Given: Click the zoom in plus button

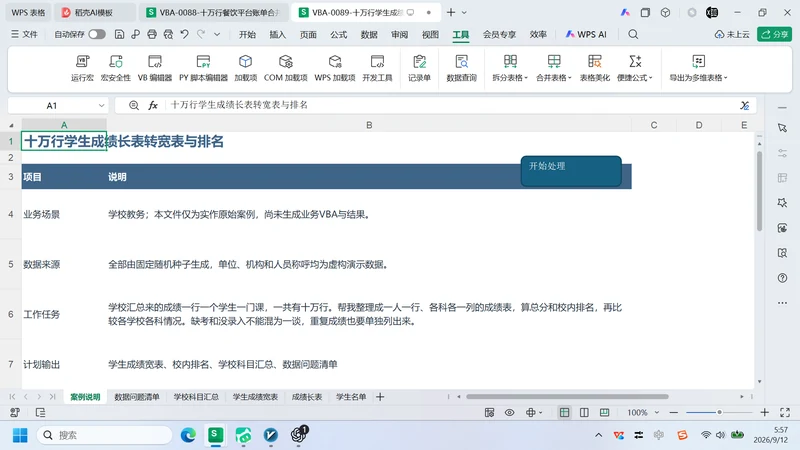Looking at the screenshot, I should 764,412.
